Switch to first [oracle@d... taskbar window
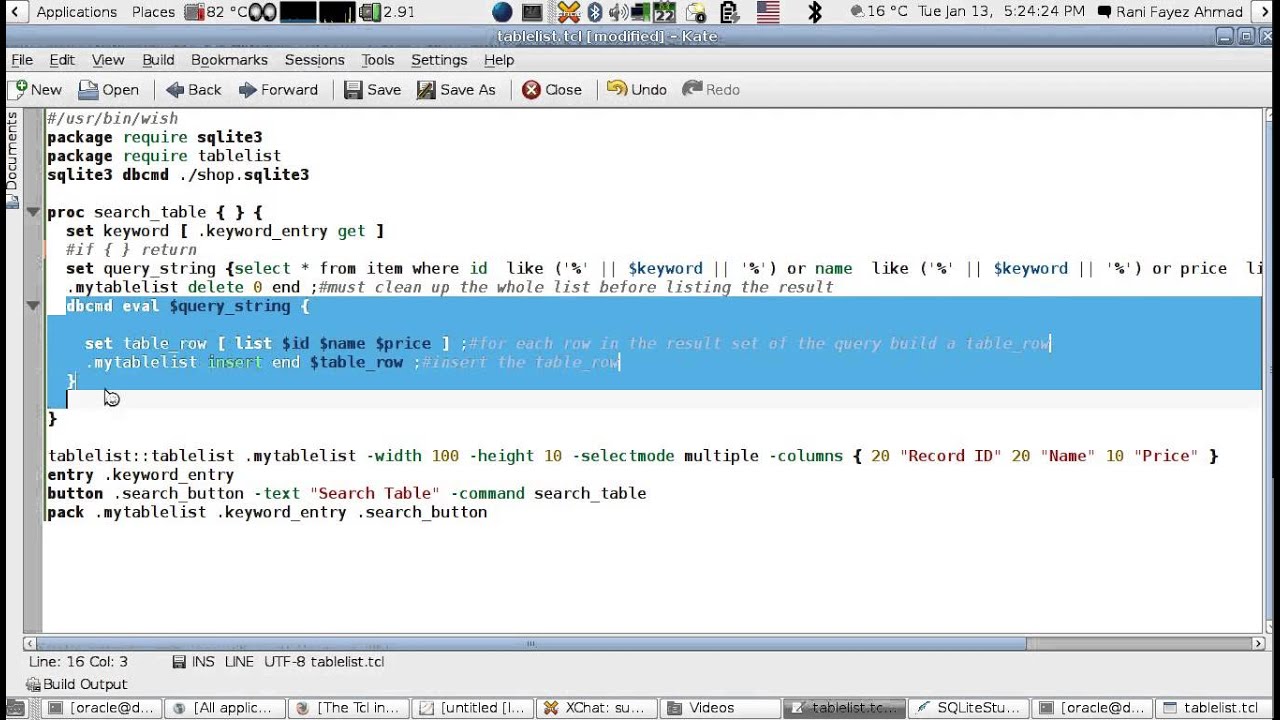This screenshot has height=720, width=1280. 100,708
